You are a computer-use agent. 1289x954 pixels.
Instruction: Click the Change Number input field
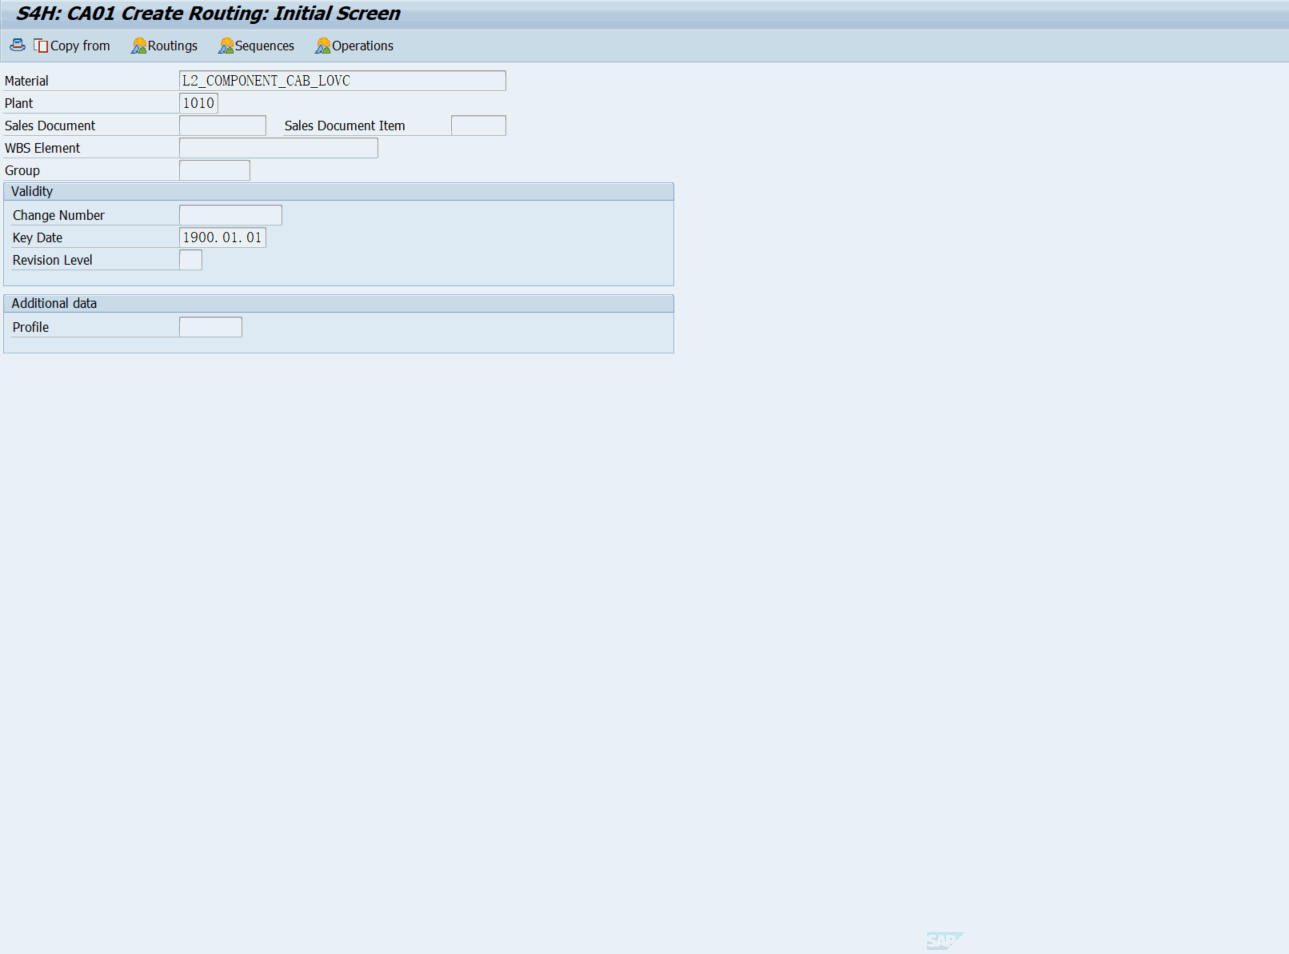click(x=230, y=215)
